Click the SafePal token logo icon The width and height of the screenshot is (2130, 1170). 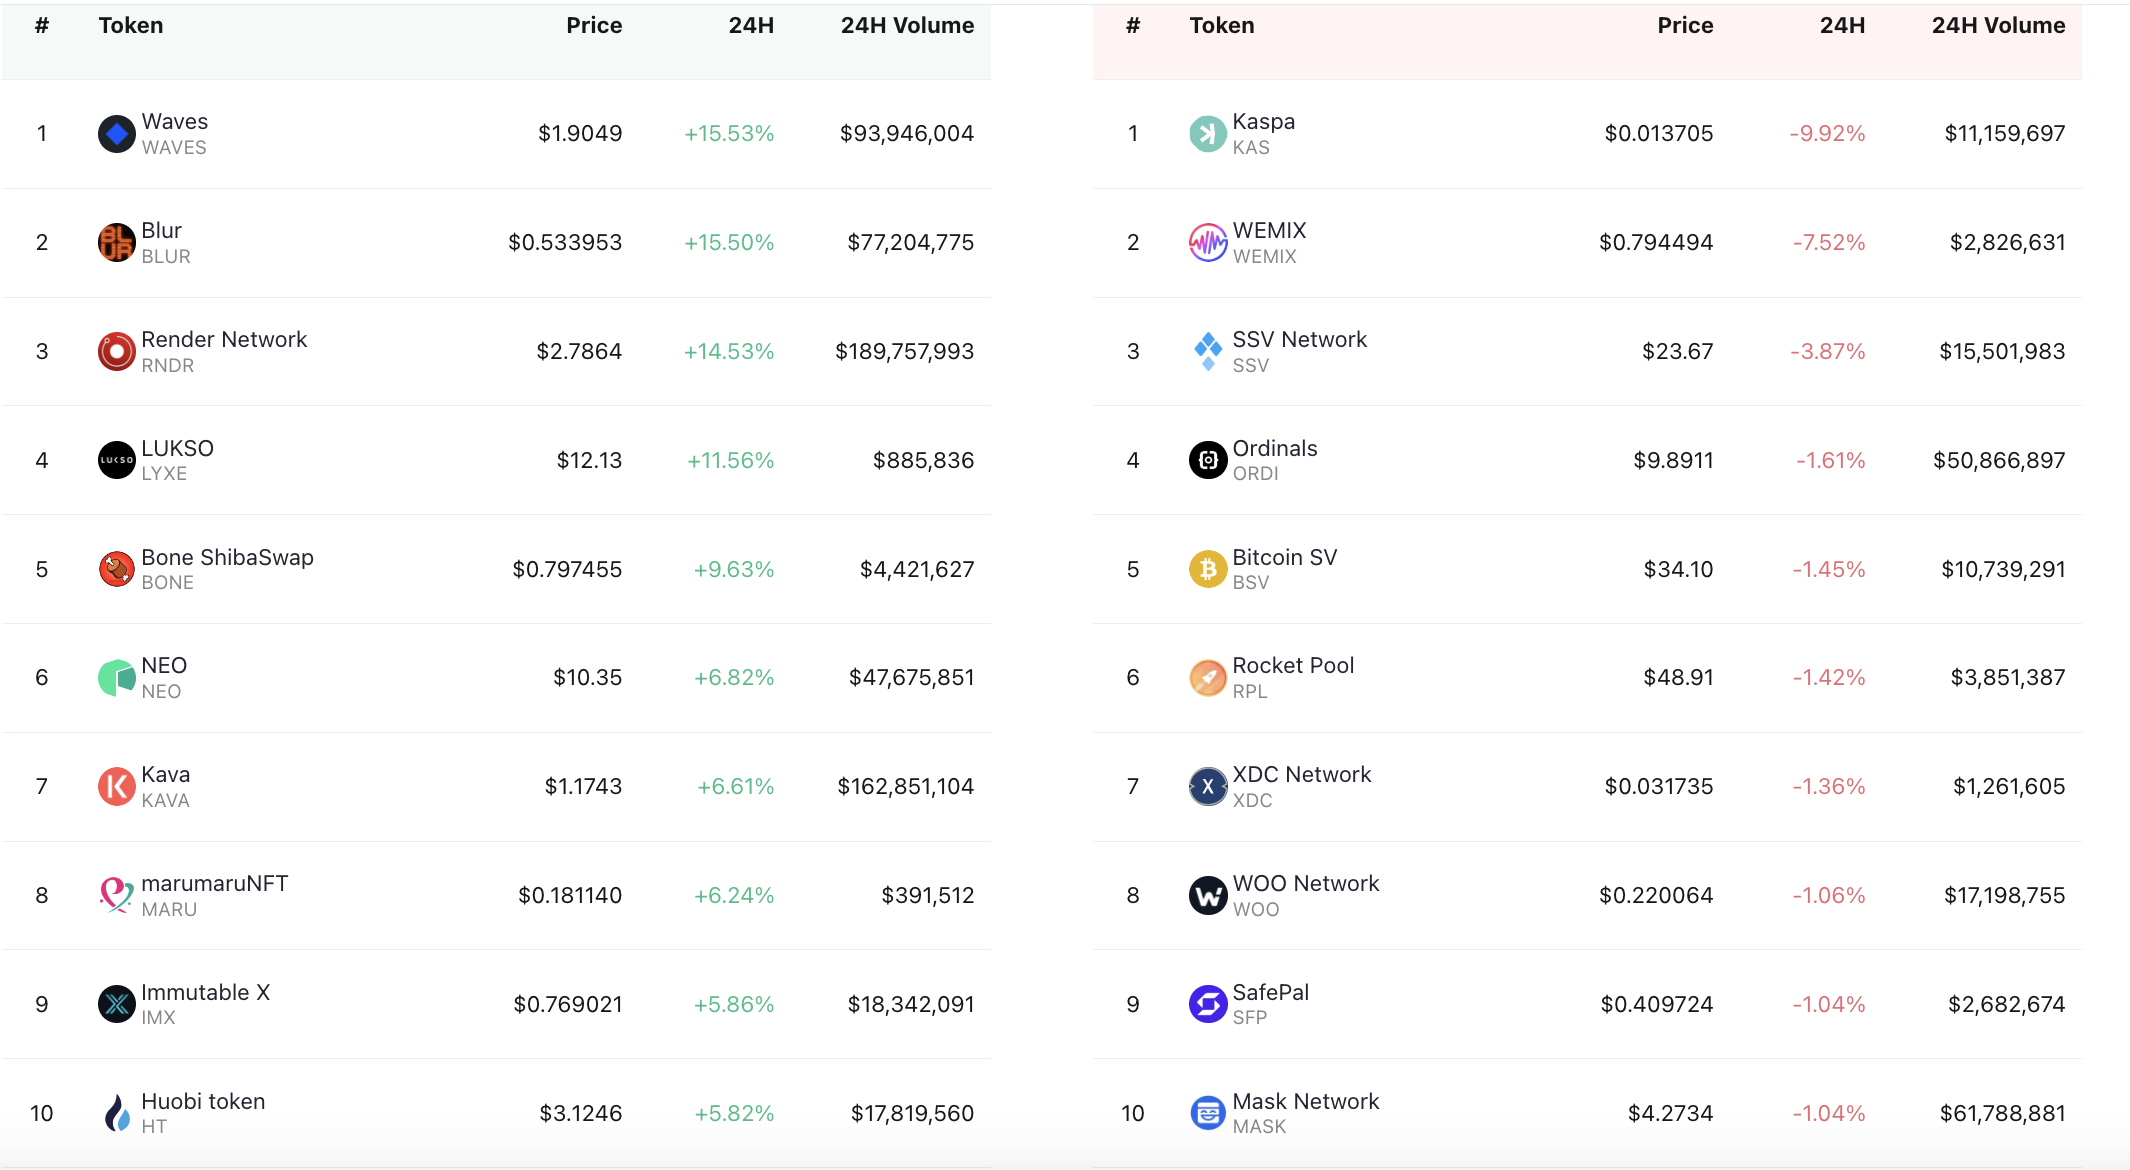(x=1208, y=1004)
